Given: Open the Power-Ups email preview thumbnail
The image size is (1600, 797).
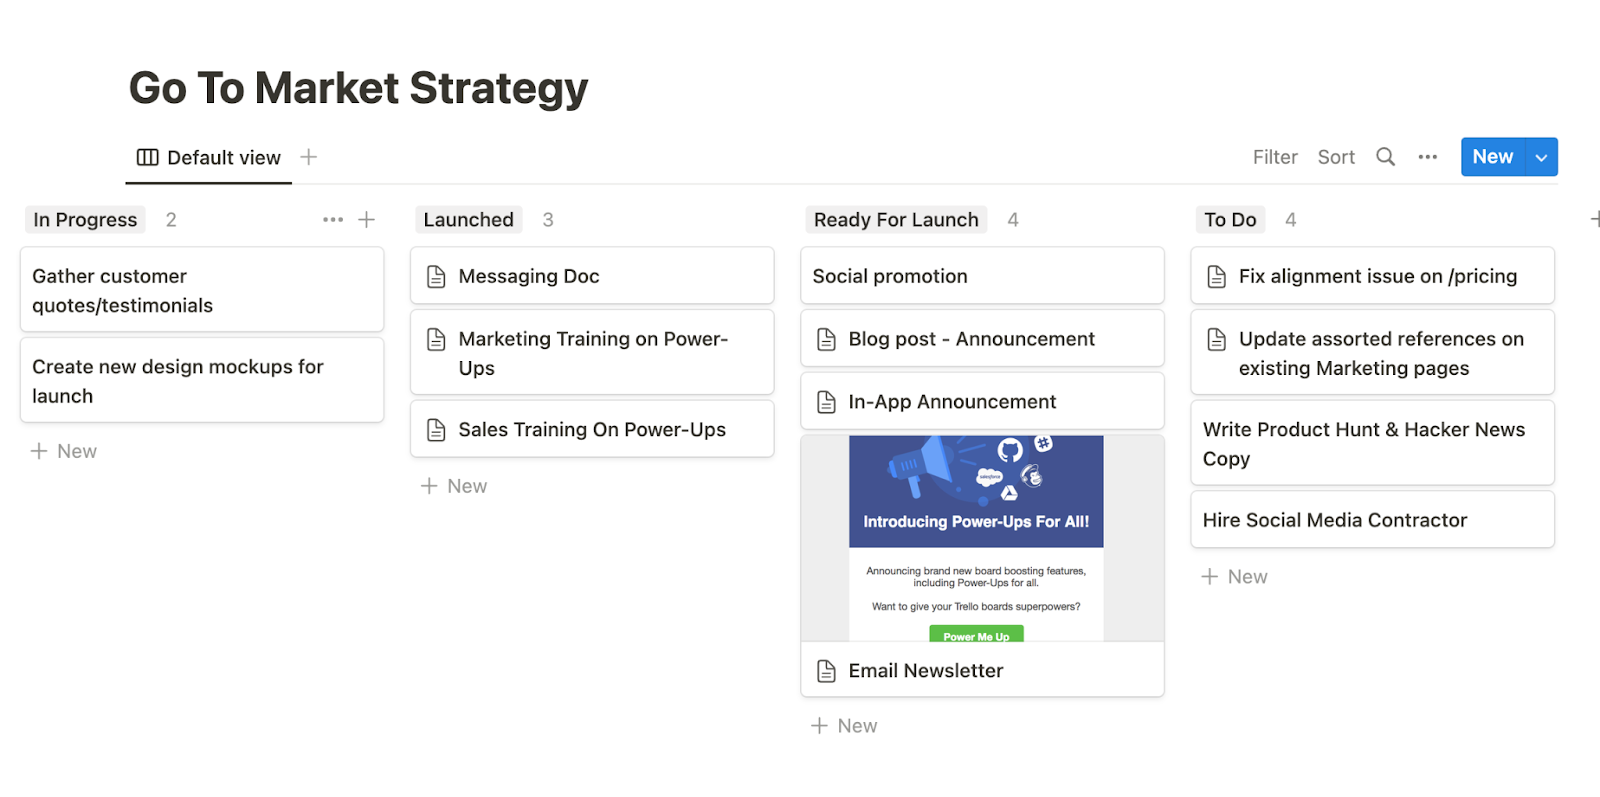Looking at the screenshot, I should (976, 538).
